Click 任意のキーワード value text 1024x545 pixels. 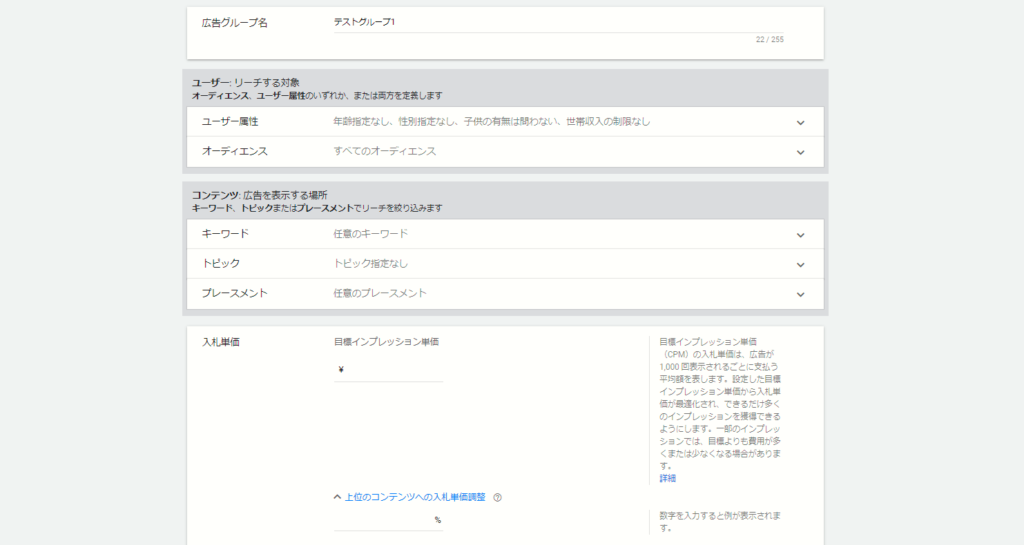(x=370, y=234)
